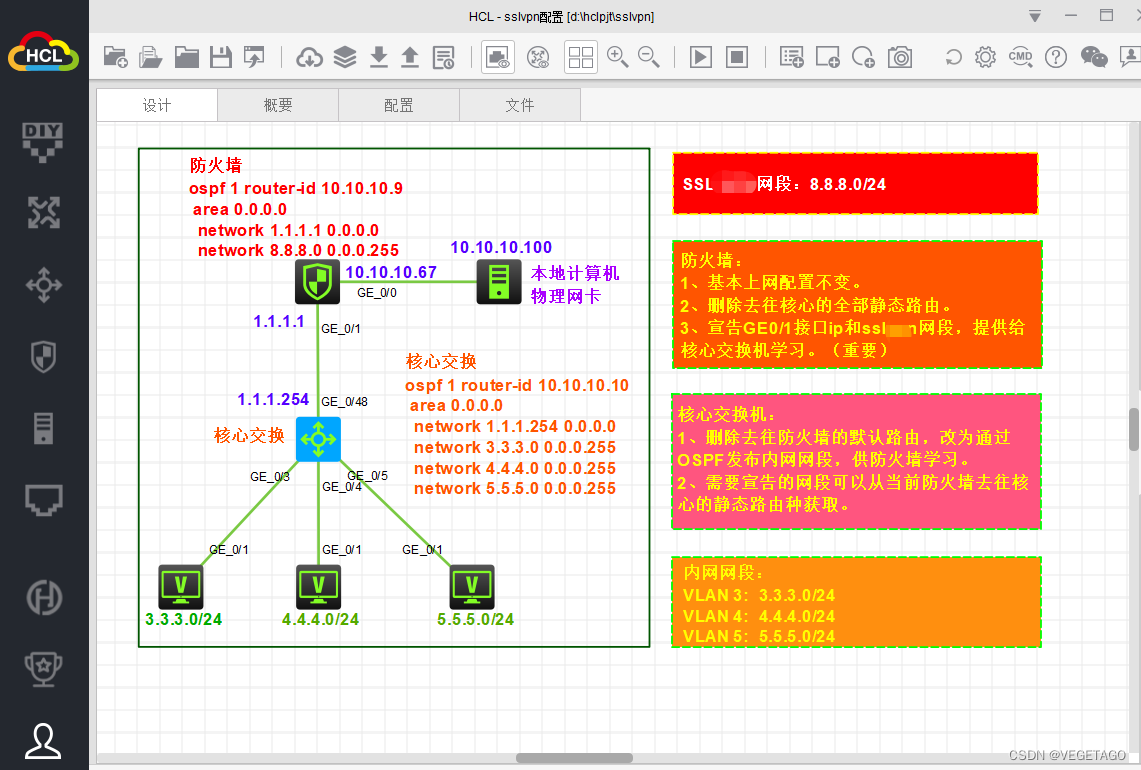Screen dimensions: 1141x770
Task: Stop all devices with stop button
Action: 737,57
